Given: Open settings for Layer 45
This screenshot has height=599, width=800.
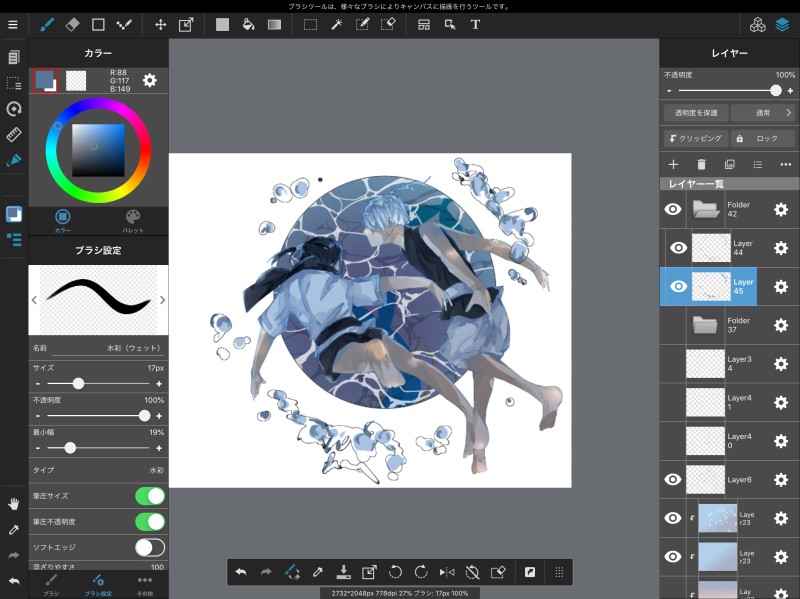Looking at the screenshot, I should (x=781, y=287).
